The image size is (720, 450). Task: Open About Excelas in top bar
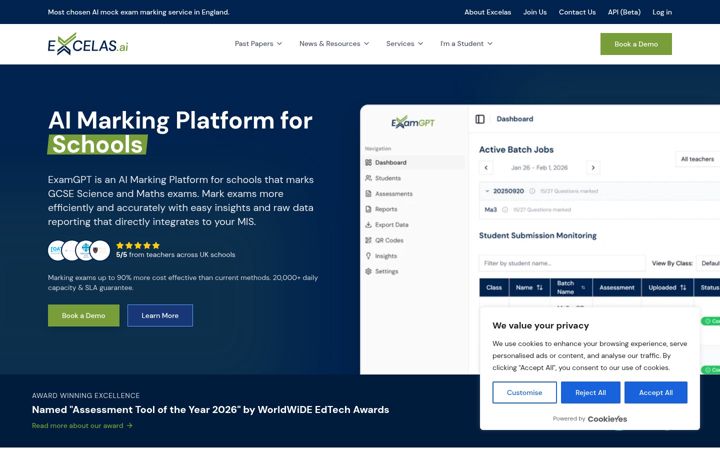[487, 12]
